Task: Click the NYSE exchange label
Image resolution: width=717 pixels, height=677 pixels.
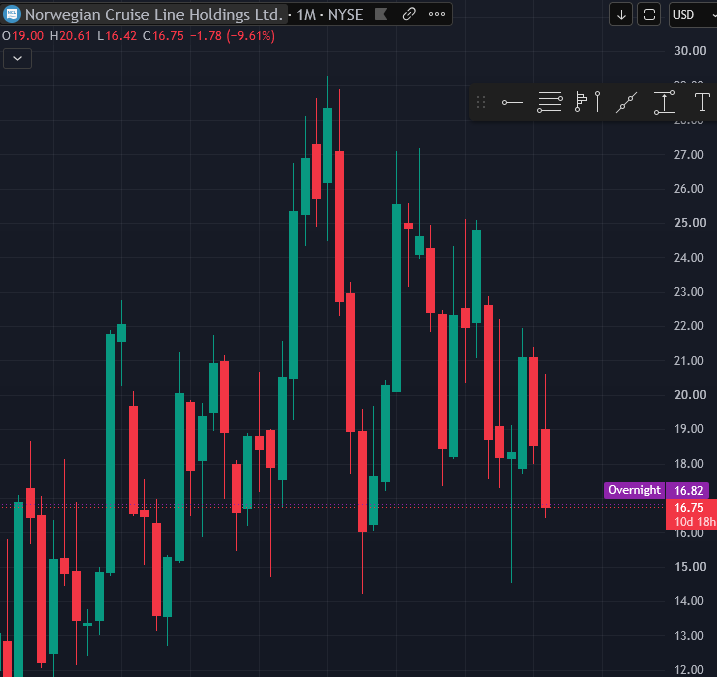Action: pos(345,15)
